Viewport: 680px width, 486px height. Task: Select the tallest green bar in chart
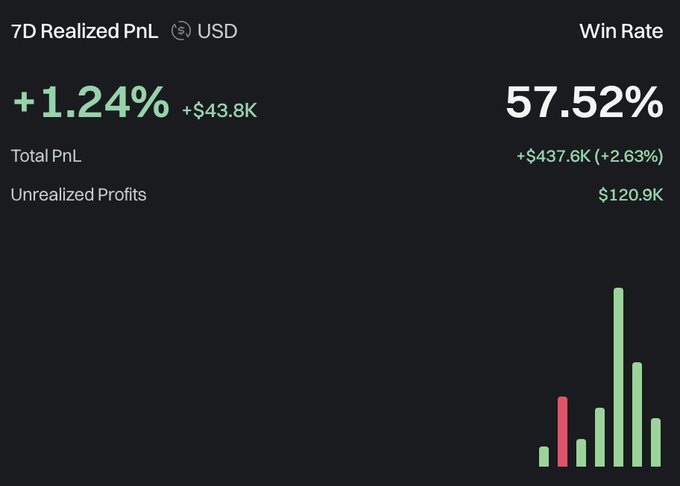point(618,377)
